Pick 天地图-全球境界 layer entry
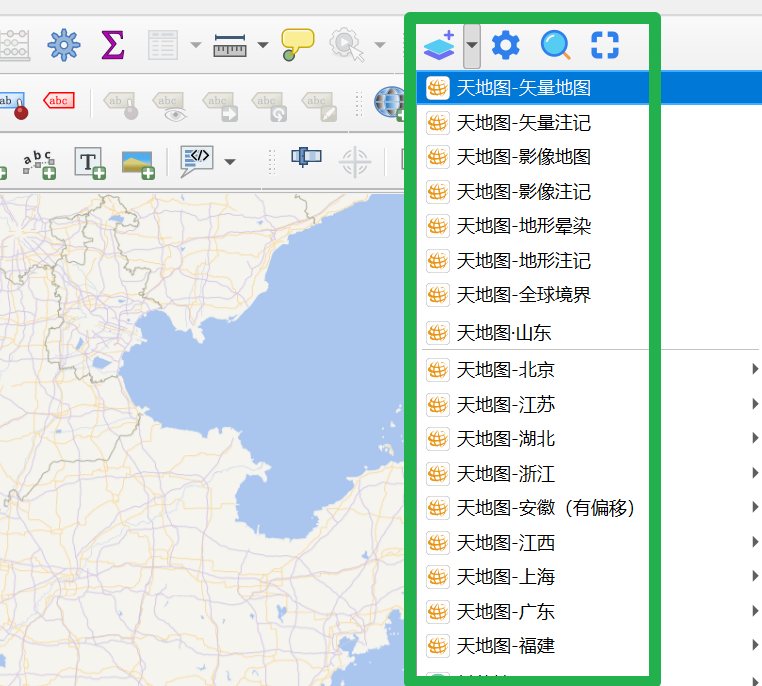Image resolution: width=762 pixels, height=686 pixels. point(589,295)
